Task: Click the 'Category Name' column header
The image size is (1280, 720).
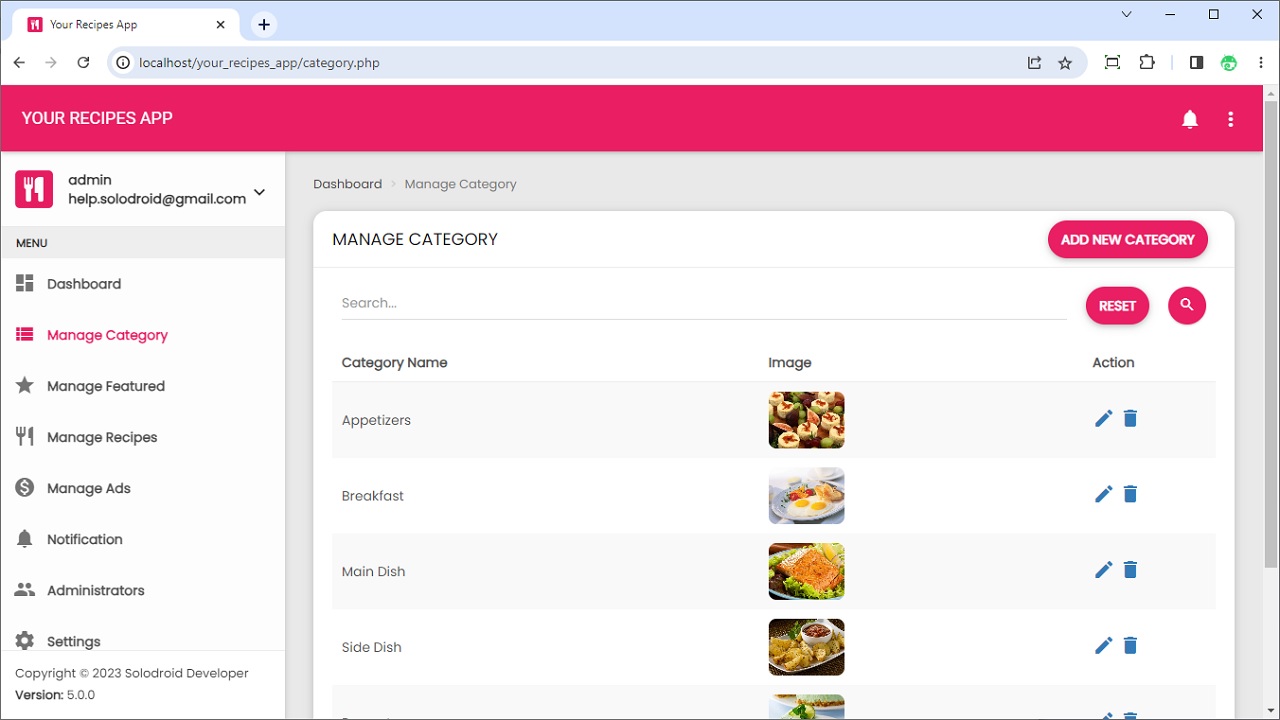Action: [x=394, y=363]
